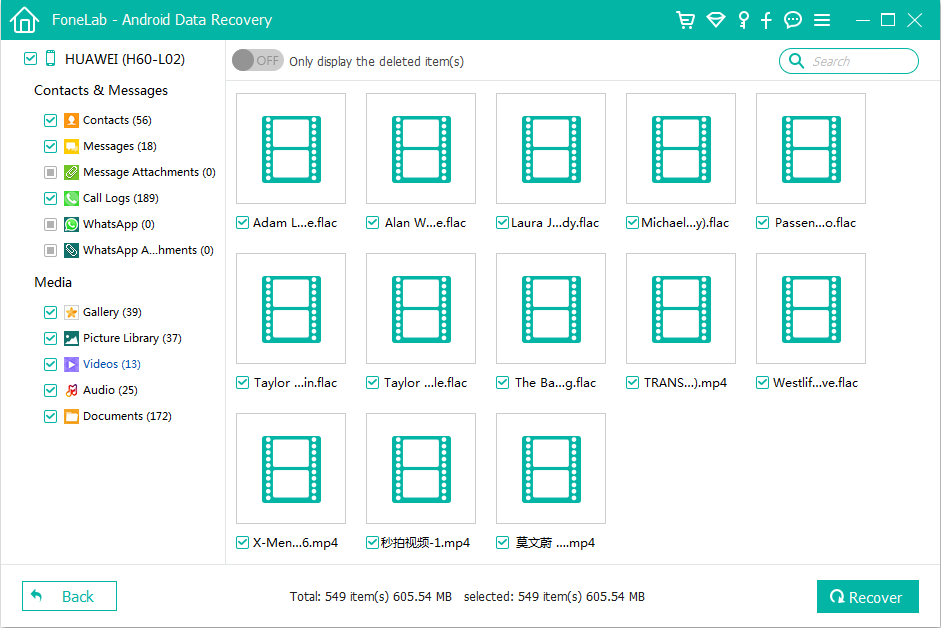941x628 pixels.
Task: Click into the Search field
Action: coord(849,61)
